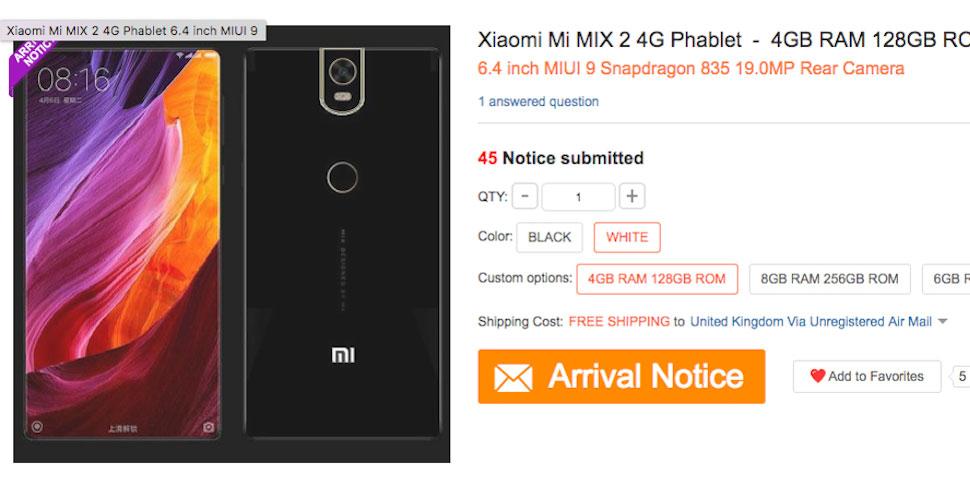Click the fingerprint sensor ring on phone back
The width and height of the screenshot is (970, 485).
tap(342, 178)
